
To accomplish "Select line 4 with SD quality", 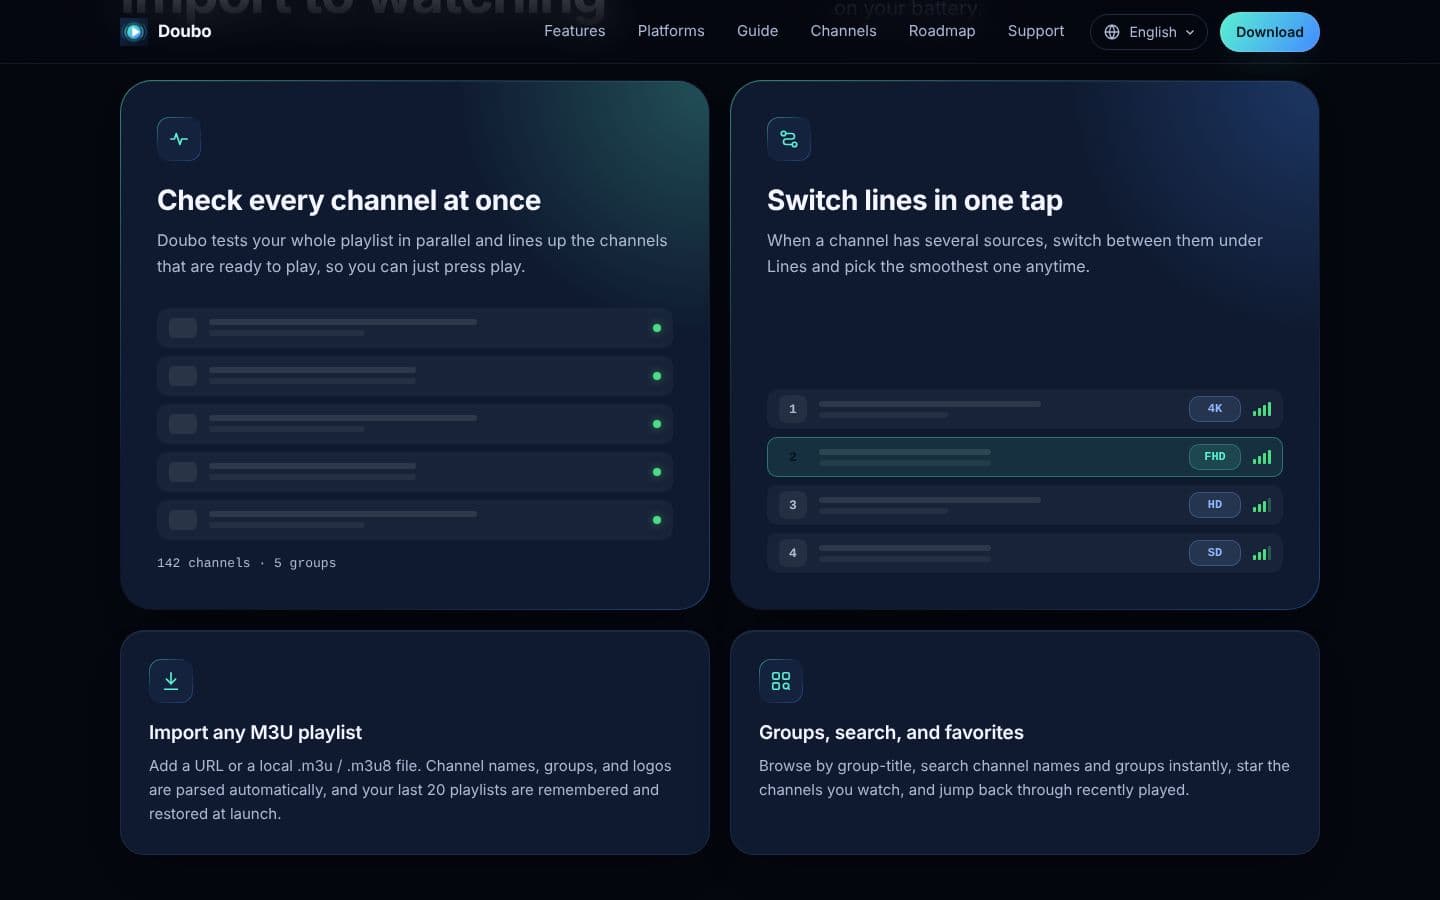I will tap(1025, 553).
